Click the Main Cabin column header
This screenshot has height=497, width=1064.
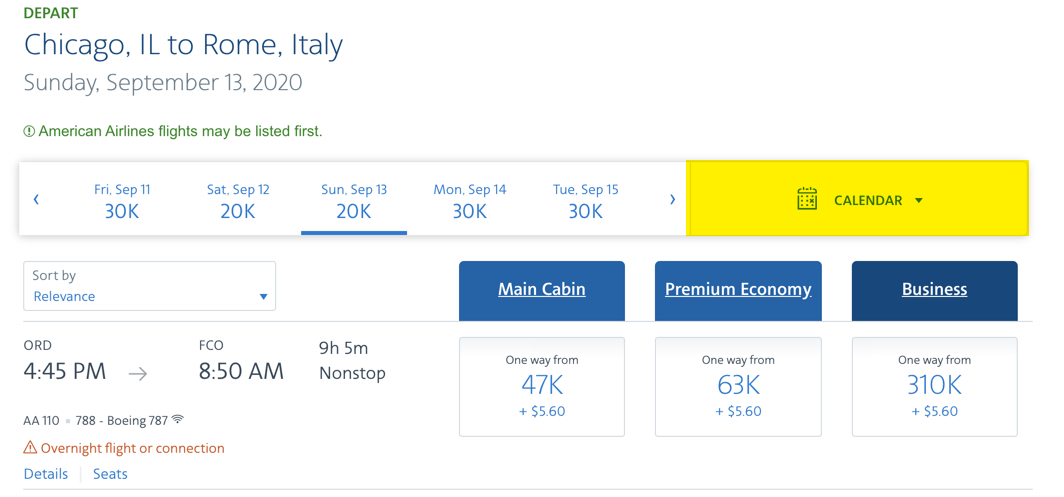click(542, 291)
